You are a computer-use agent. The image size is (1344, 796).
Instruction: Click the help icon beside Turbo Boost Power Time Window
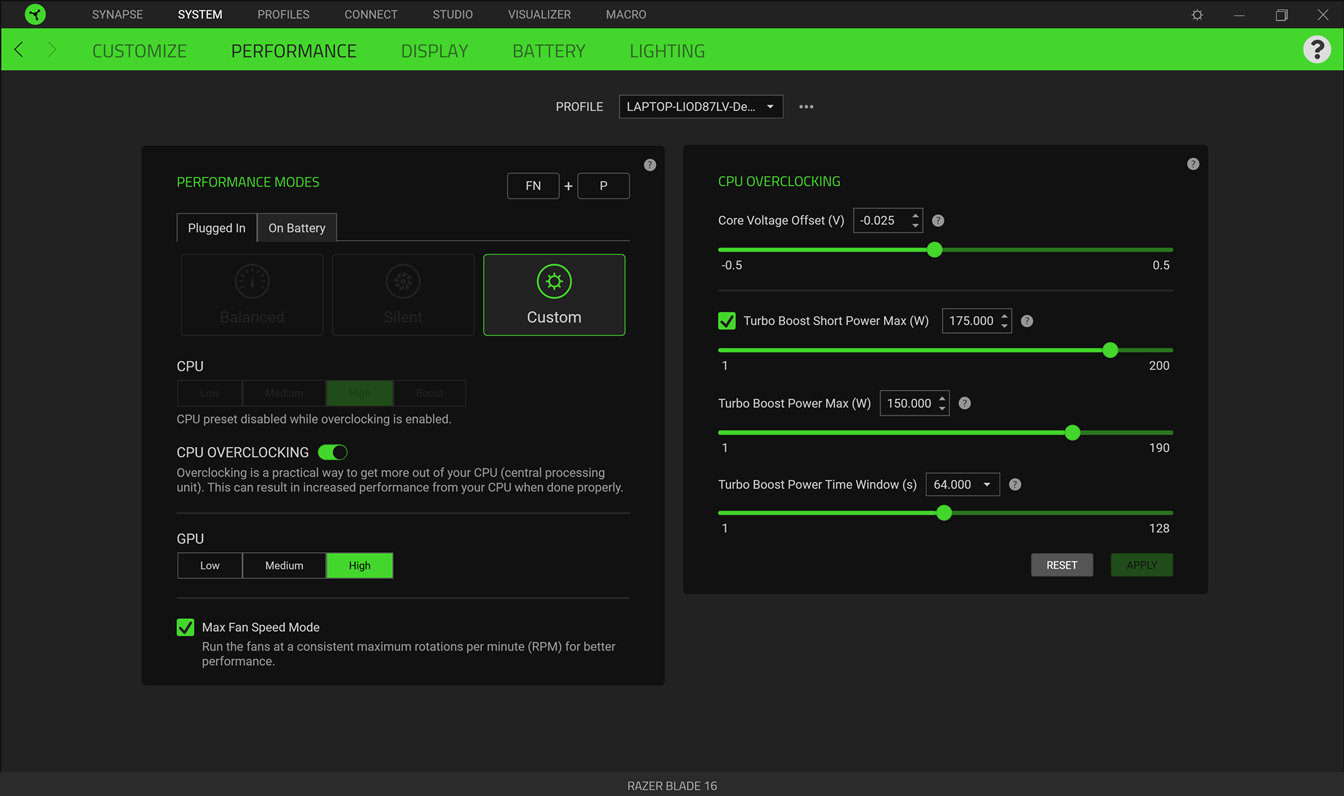click(1015, 484)
